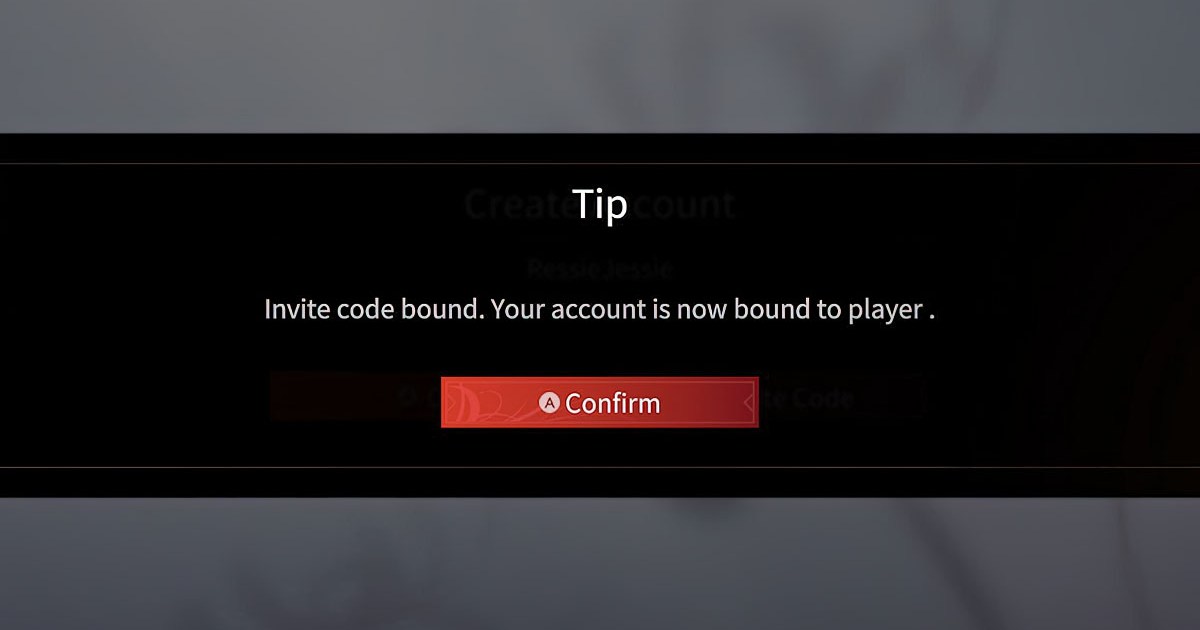Click the dimmed red button left of Confirm
The image size is (1200, 630).
tap(355, 397)
